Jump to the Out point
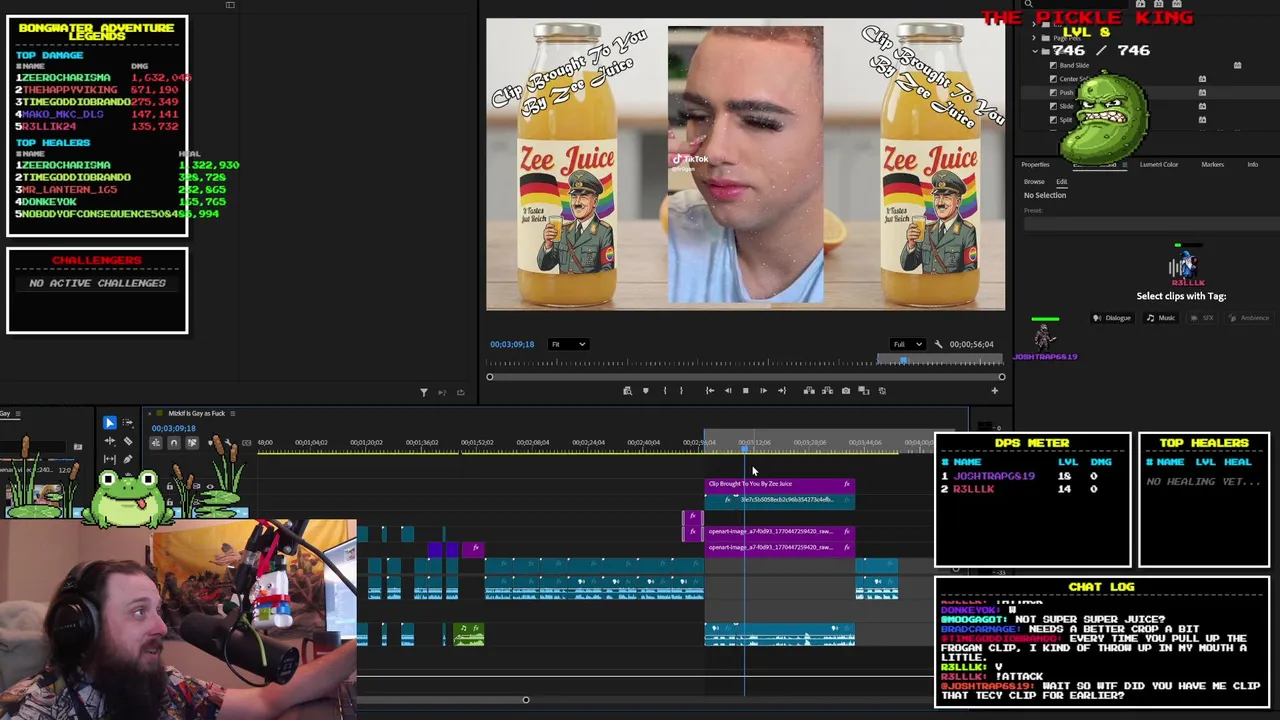This screenshot has width=1280, height=720. (782, 391)
